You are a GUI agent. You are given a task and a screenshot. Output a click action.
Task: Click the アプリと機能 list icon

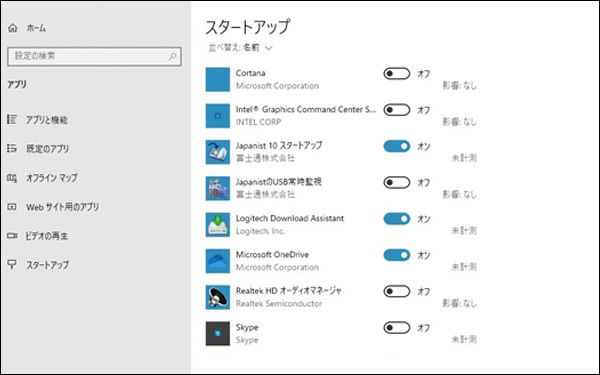coord(12,119)
